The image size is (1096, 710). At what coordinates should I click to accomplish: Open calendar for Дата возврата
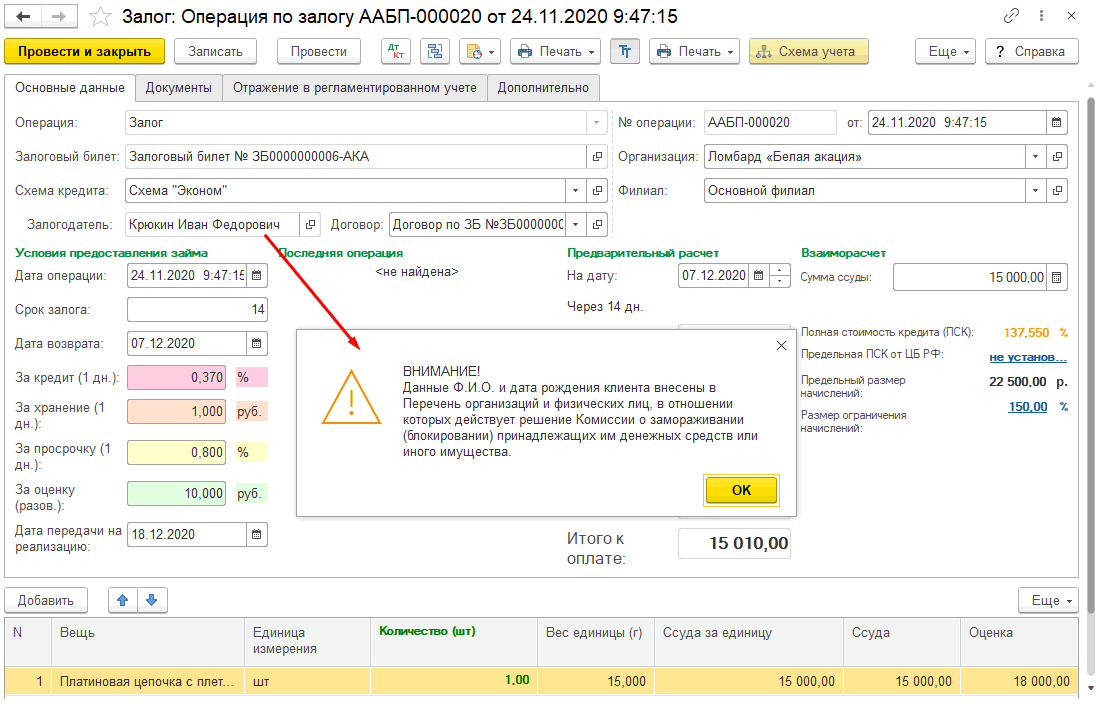(x=257, y=343)
